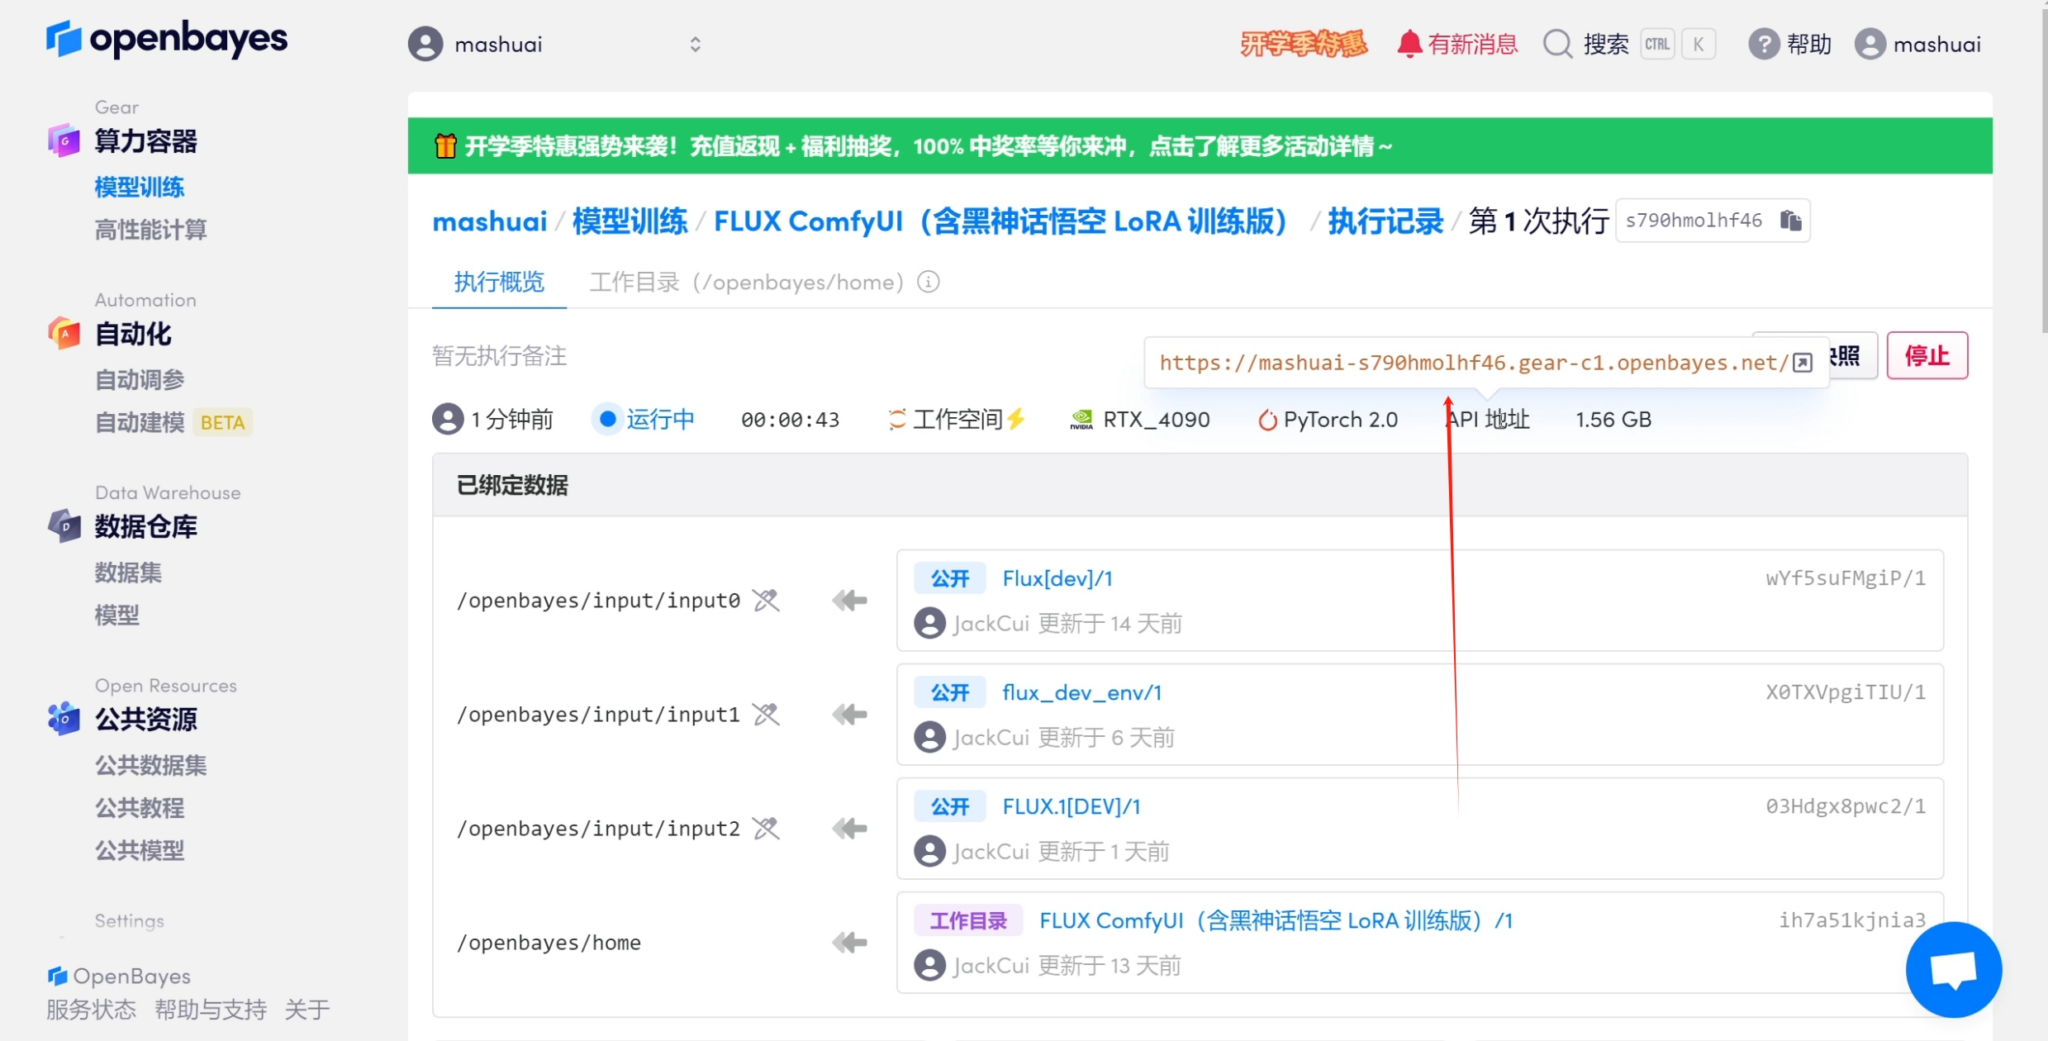The width and height of the screenshot is (2048, 1041).
Task: Click the info icon beside 工作目录
Action: 929,282
